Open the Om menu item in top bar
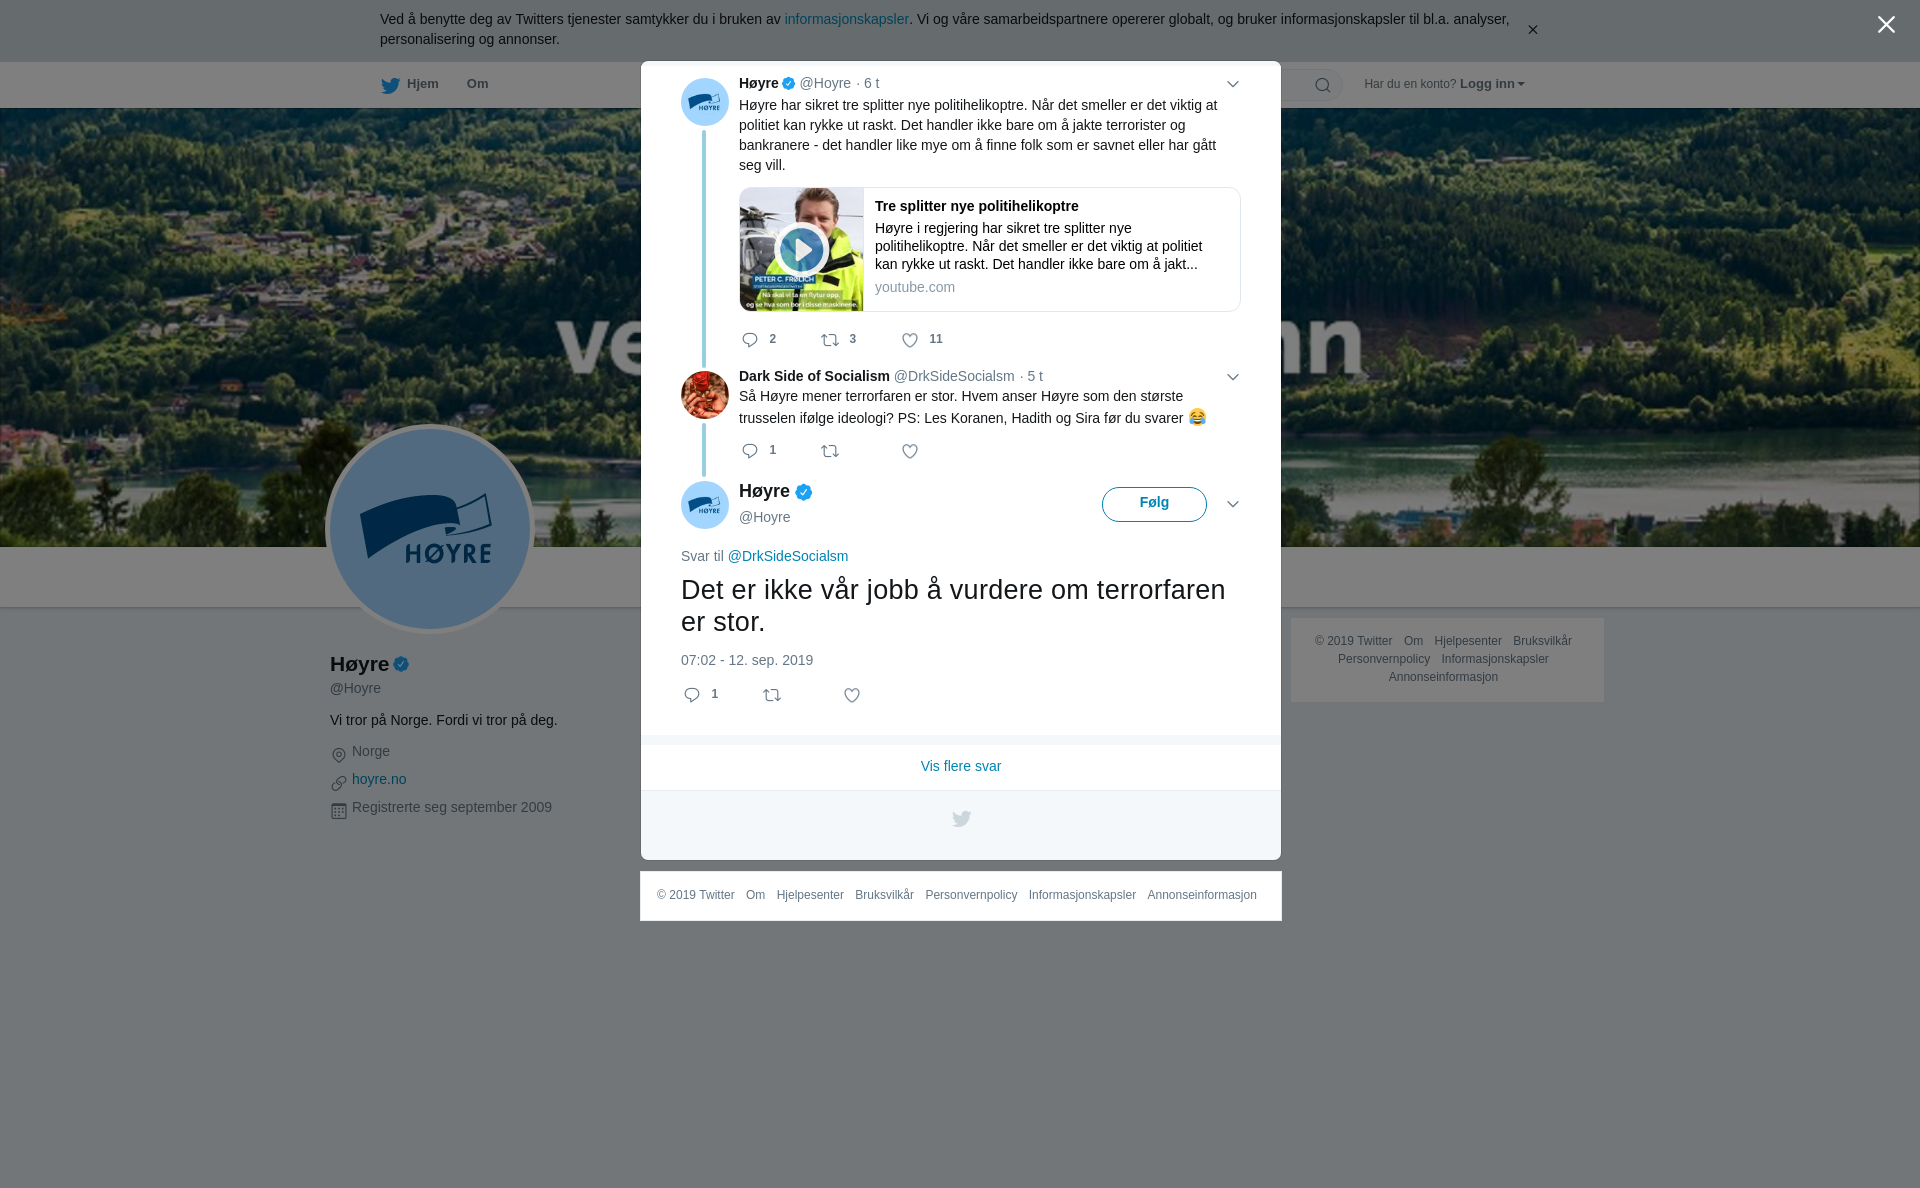 (x=477, y=84)
